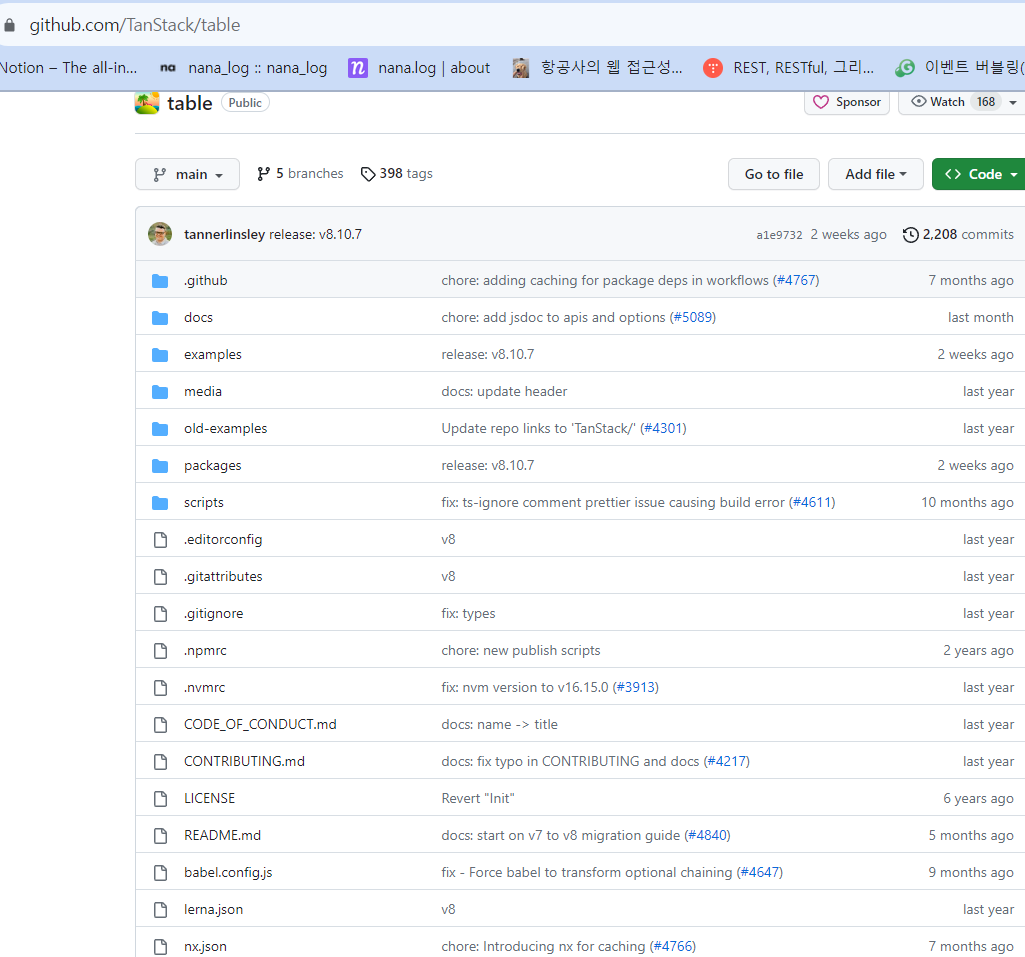Viewport: 1025px width, 957px height.
Task: Click the eye icon on Watch button
Action: click(x=918, y=101)
